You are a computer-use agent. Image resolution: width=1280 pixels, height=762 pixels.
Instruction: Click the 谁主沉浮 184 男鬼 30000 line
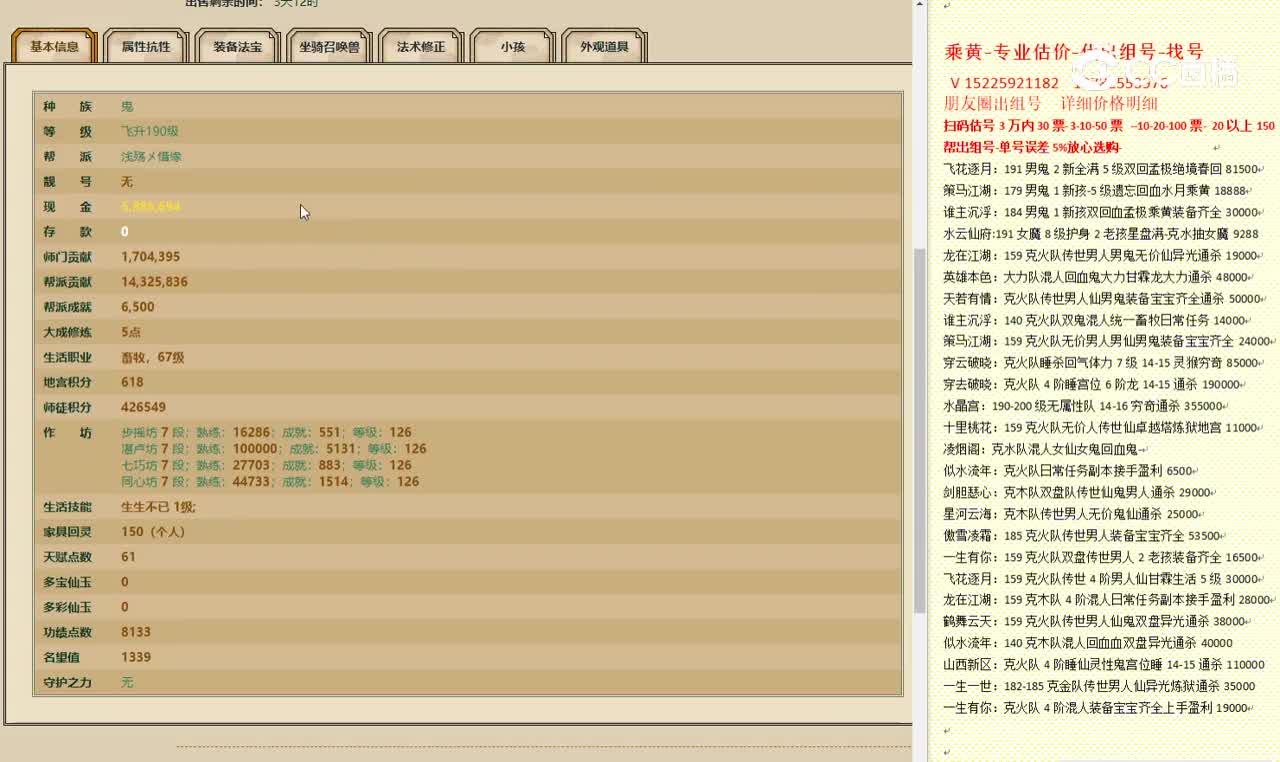pos(1103,212)
